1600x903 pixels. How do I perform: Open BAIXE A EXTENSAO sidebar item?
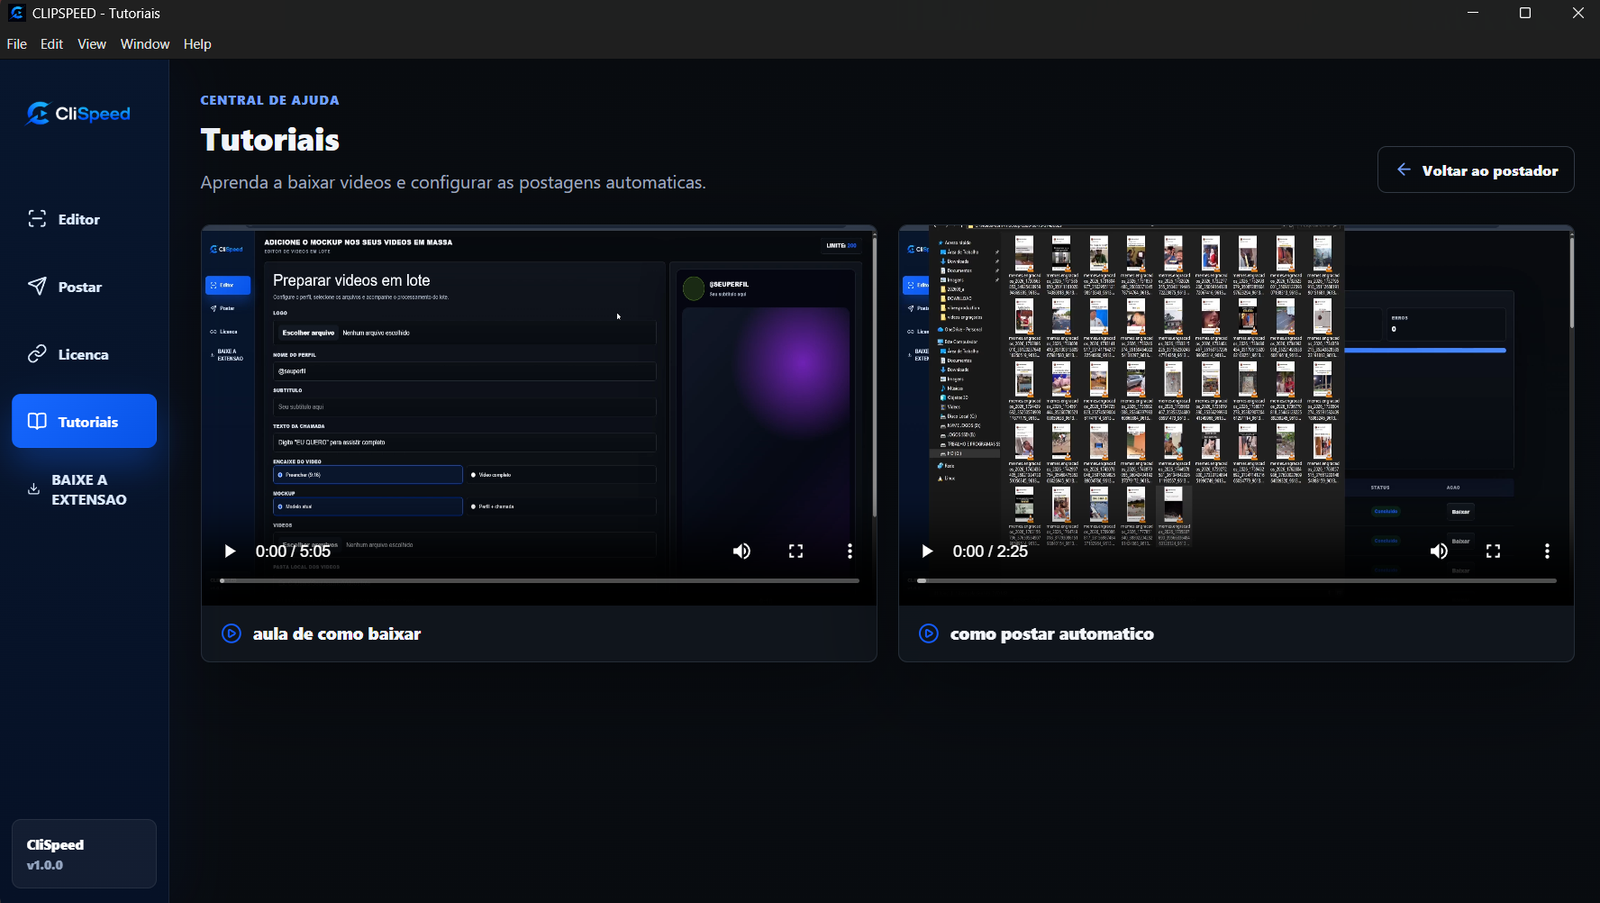(x=84, y=489)
